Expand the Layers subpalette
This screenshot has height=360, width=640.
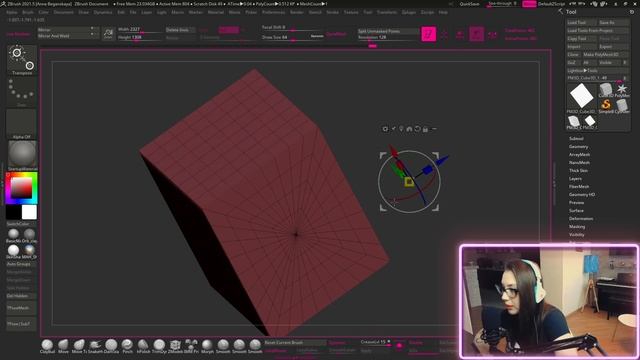tap(576, 179)
